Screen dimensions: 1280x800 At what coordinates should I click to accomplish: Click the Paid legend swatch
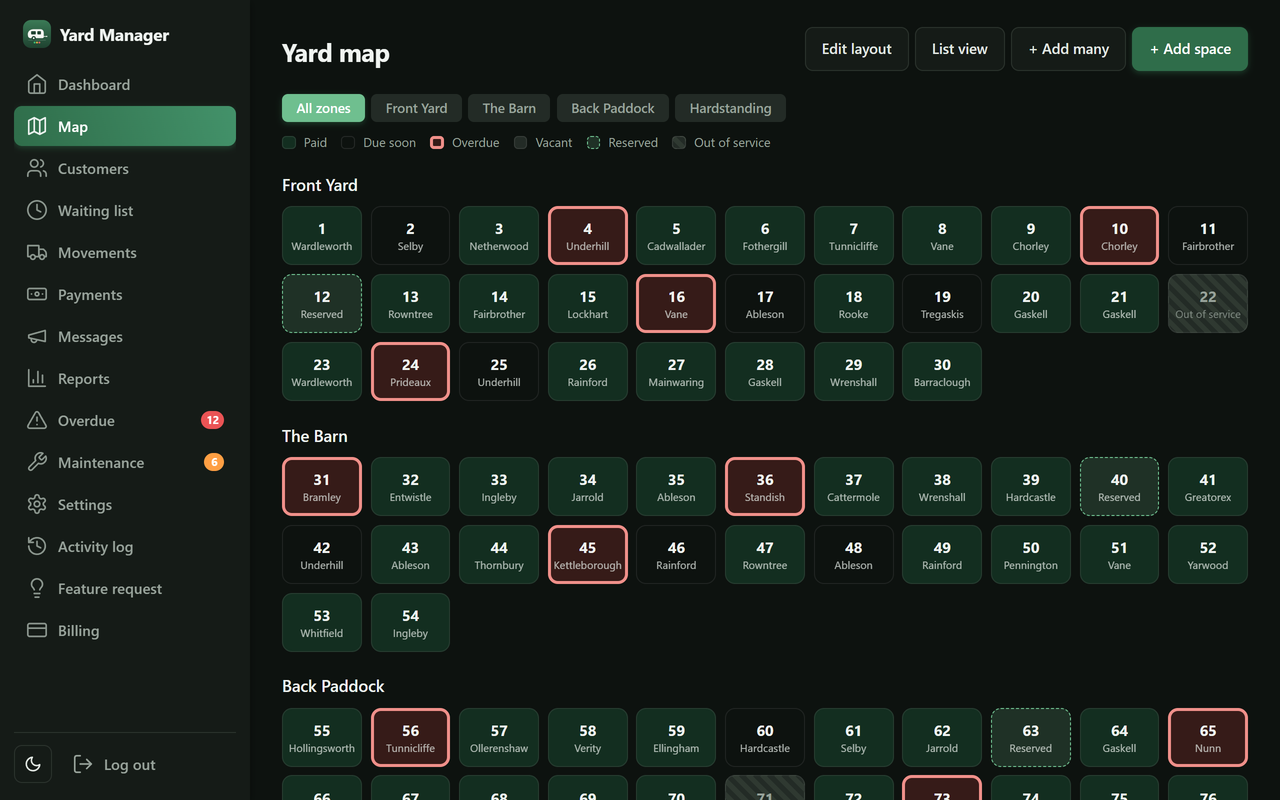(x=289, y=143)
